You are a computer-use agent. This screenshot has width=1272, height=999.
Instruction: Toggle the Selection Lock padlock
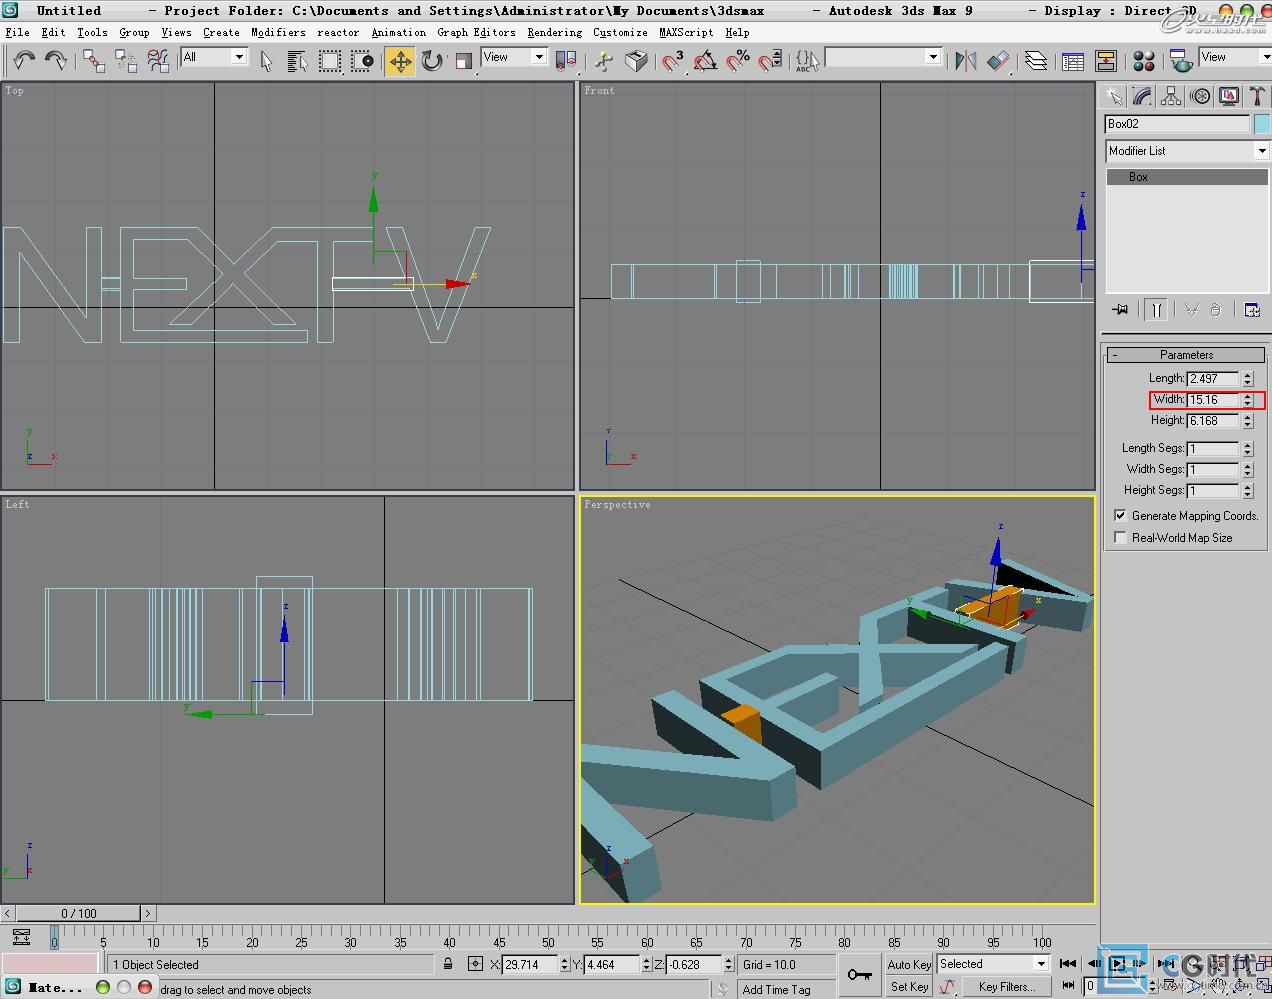448,964
